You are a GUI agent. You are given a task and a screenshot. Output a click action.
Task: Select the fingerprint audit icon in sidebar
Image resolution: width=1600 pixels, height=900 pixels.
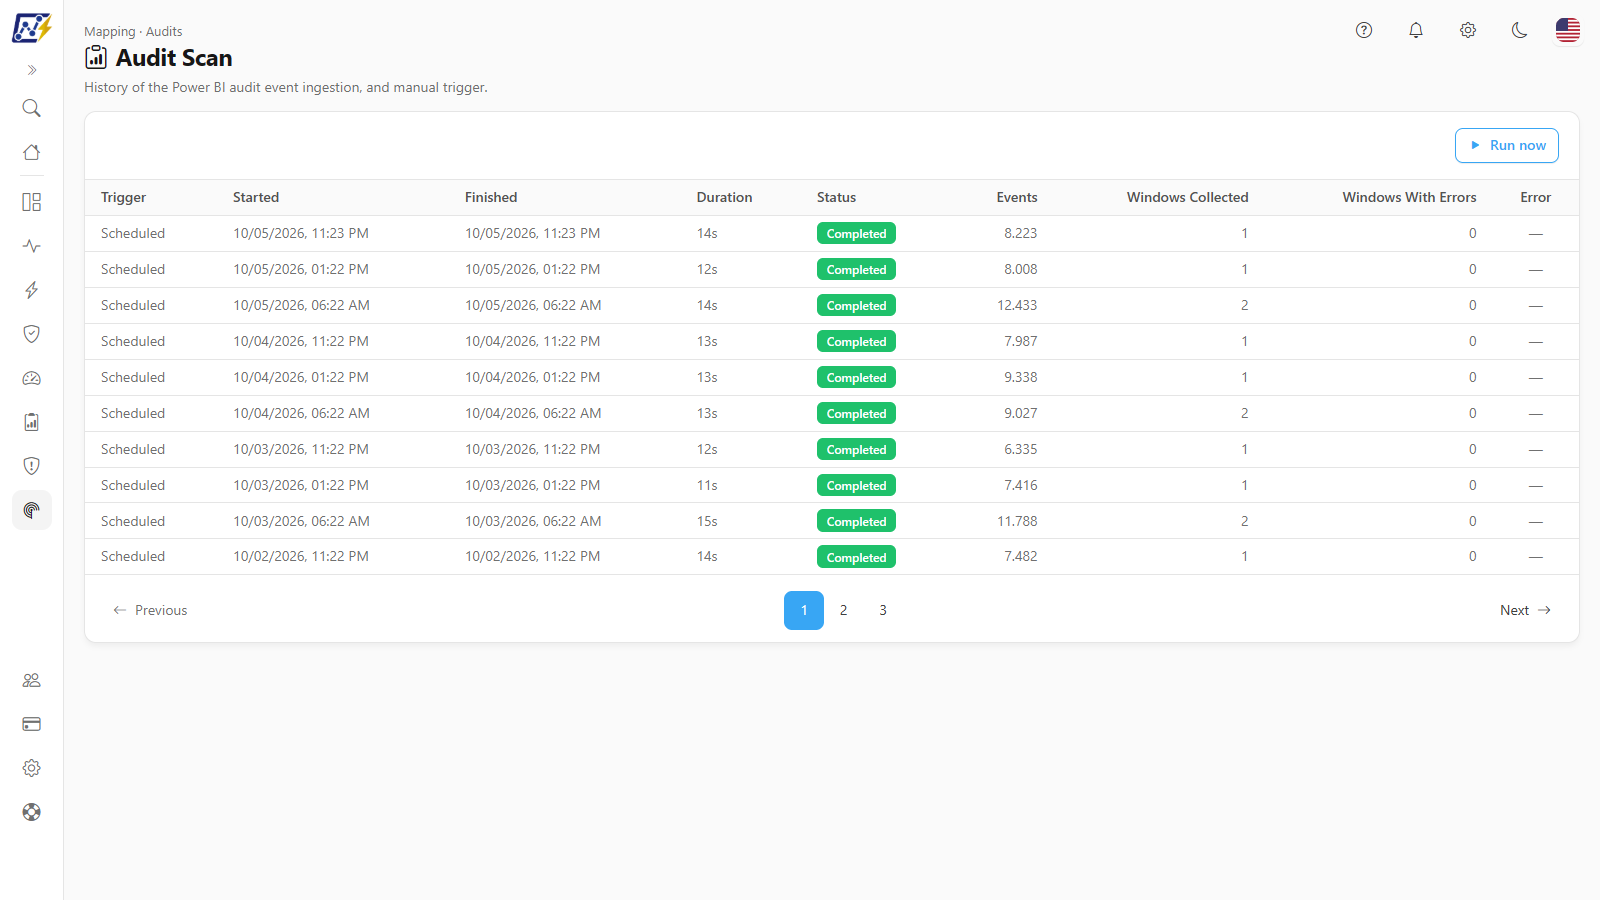[x=32, y=510]
